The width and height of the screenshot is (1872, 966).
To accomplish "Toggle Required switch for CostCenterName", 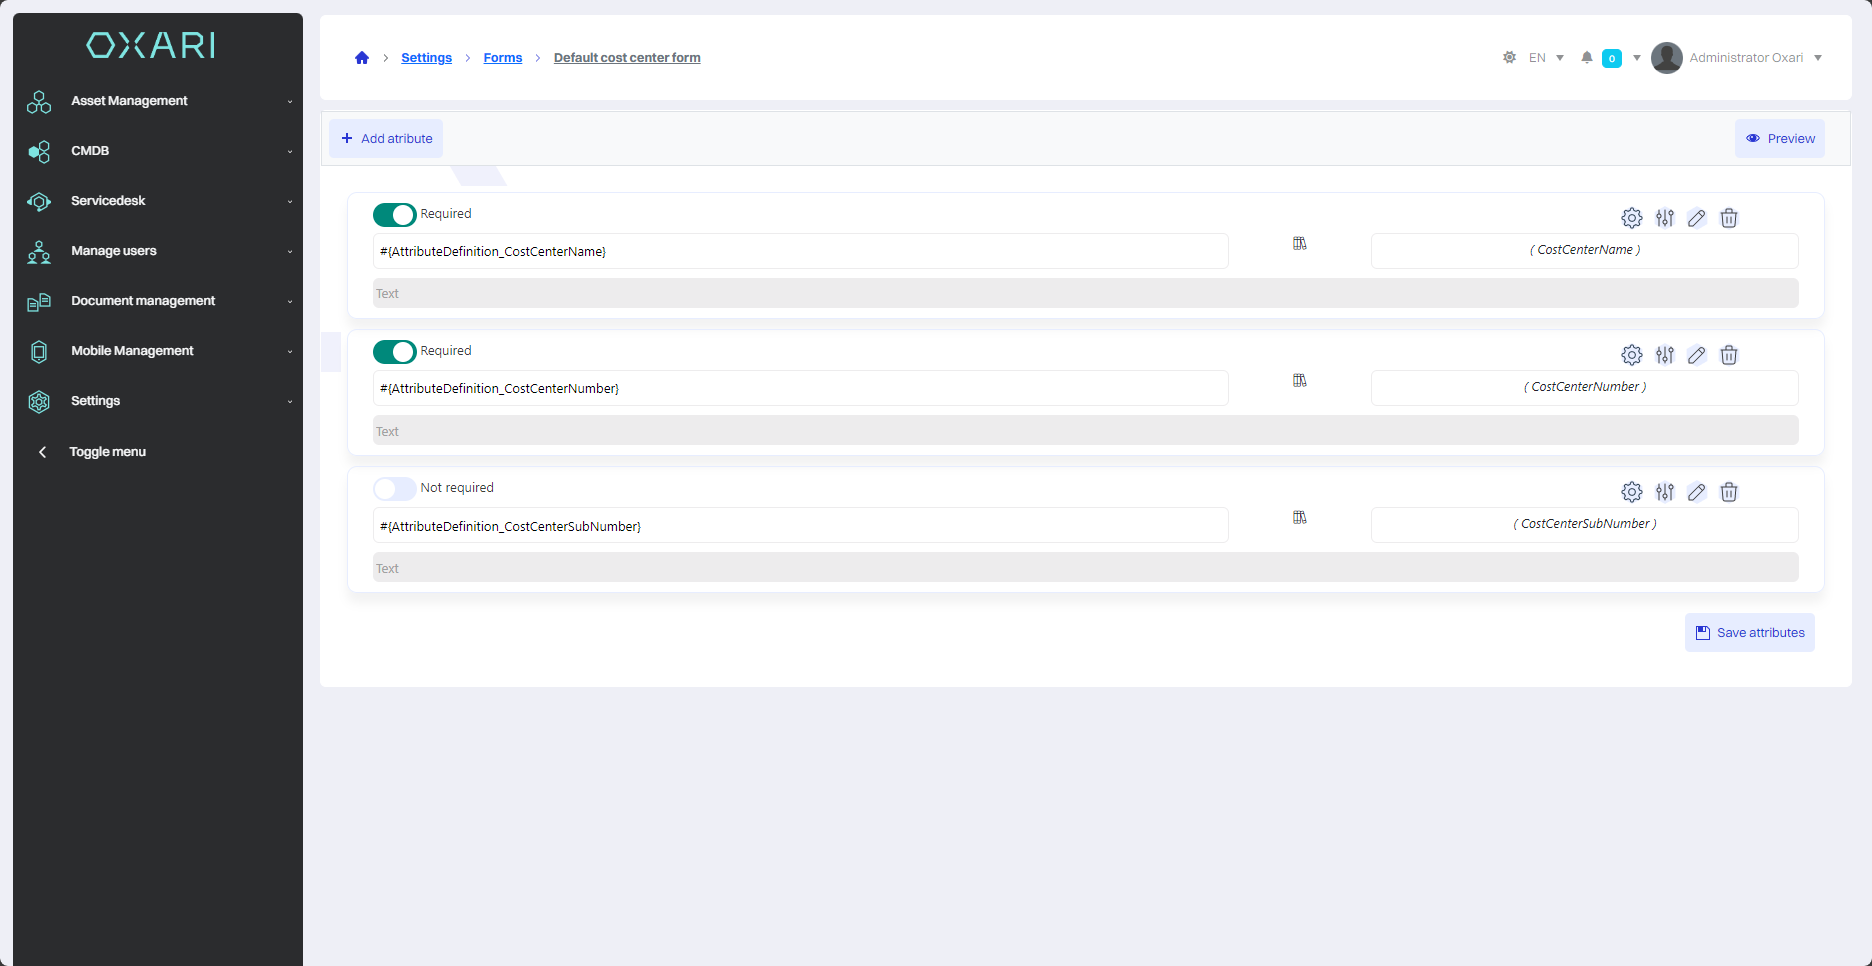I will (x=394, y=215).
